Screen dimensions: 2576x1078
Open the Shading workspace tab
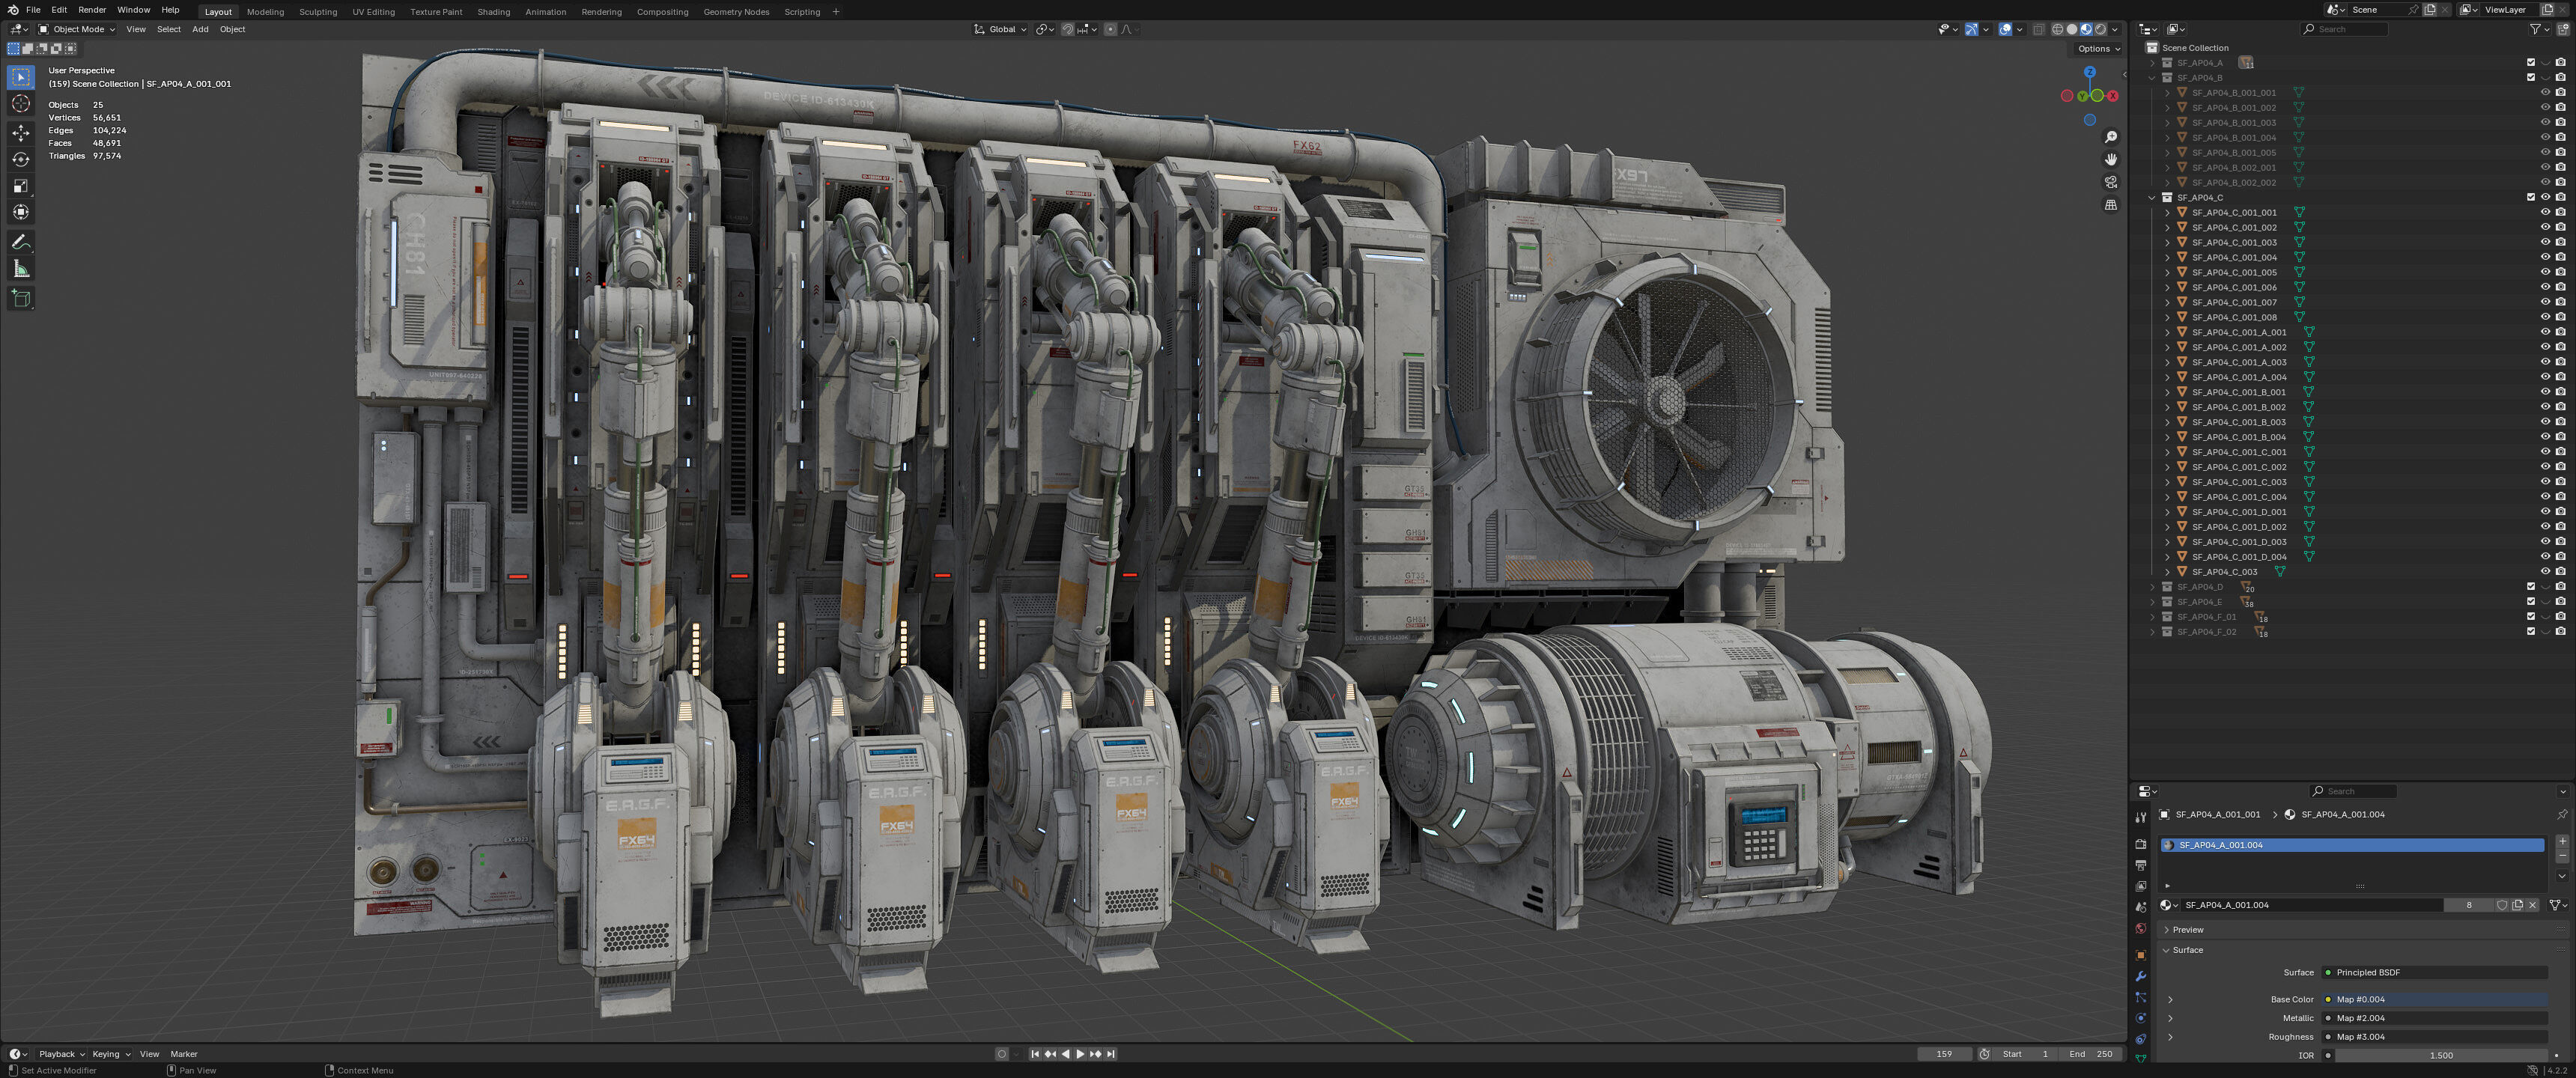click(x=493, y=12)
